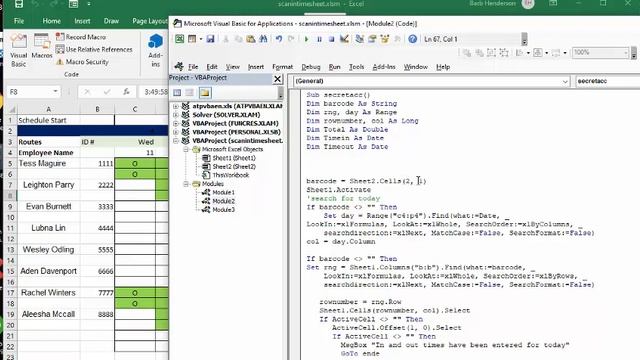The width and height of the screenshot is (640, 360).
Task: Open the Properties Window toolbar icon
Action: tap(372, 39)
